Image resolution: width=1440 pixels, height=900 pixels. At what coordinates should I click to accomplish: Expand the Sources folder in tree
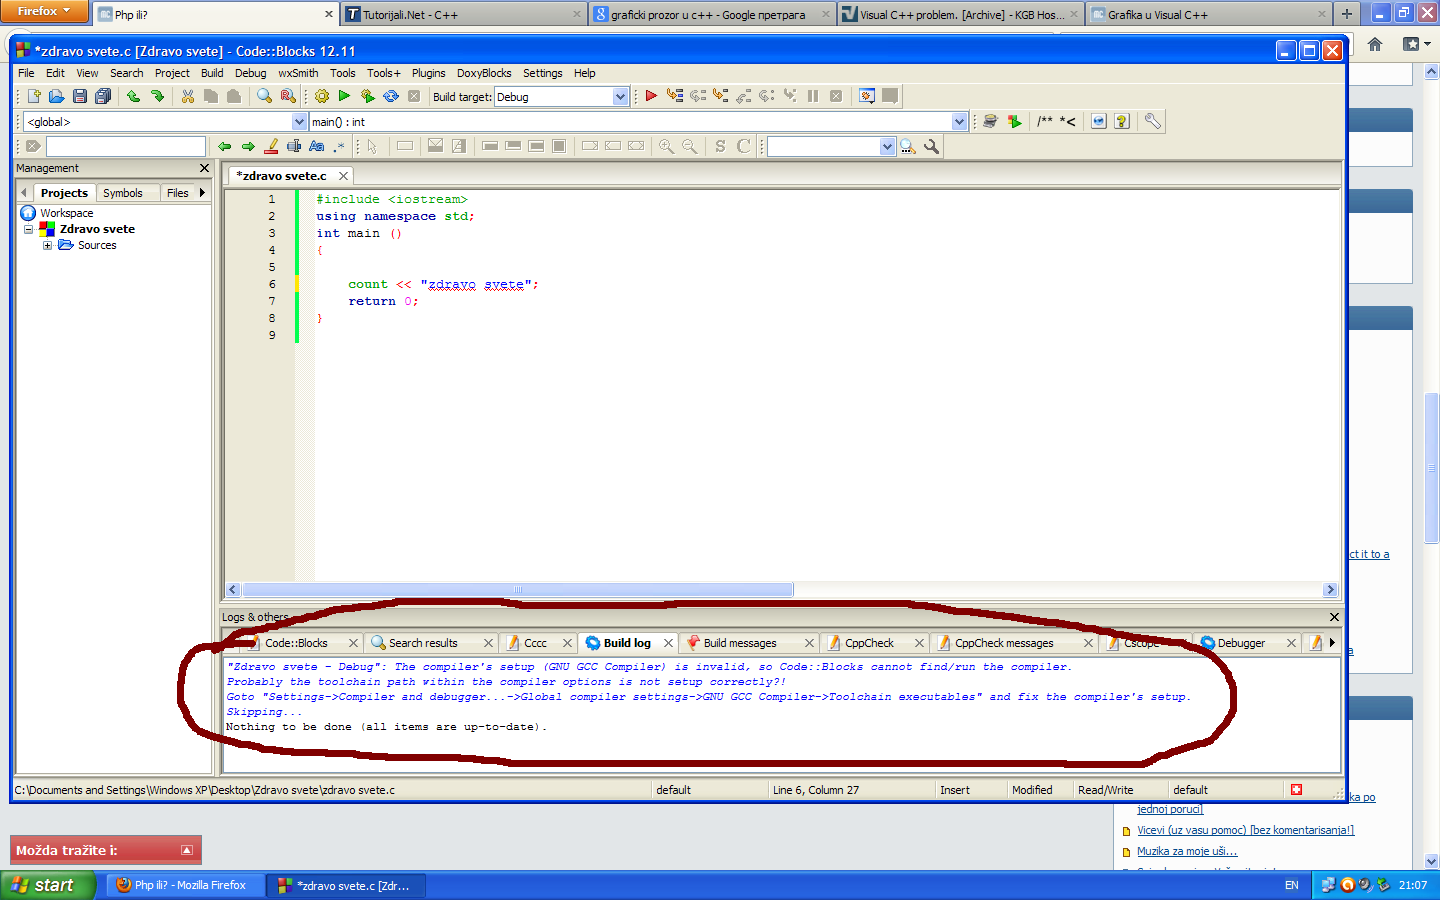(47, 245)
